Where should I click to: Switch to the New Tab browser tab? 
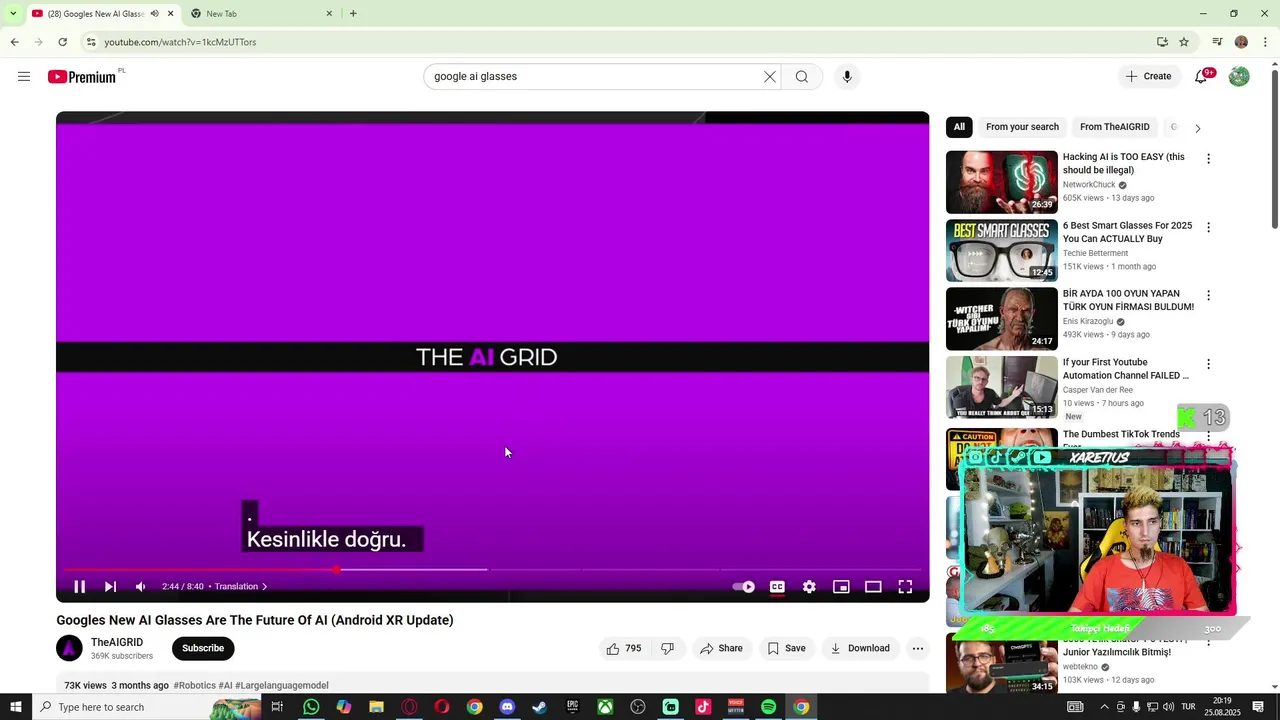[x=260, y=14]
